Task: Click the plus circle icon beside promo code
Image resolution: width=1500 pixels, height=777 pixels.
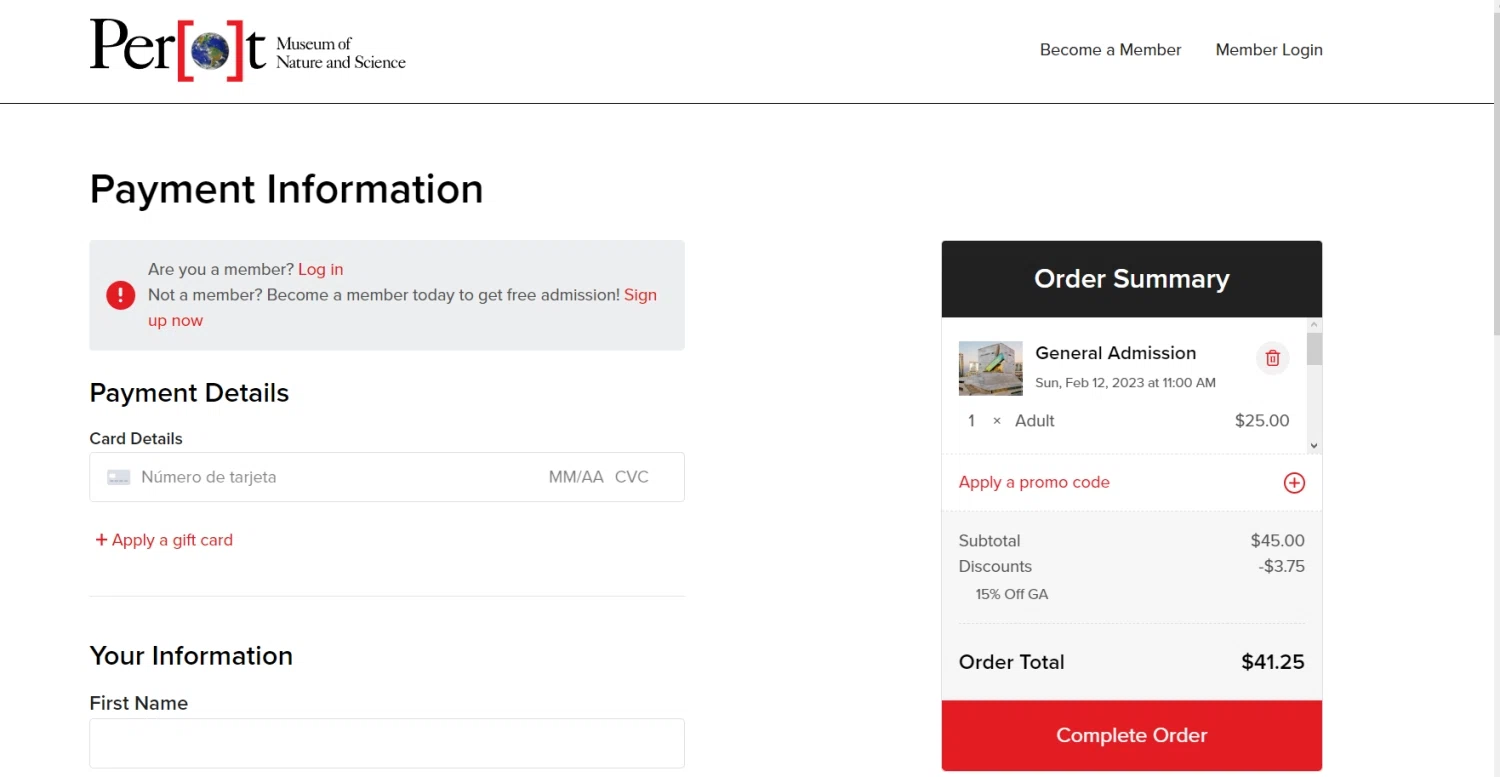Action: pyautogui.click(x=1294, y=483)
